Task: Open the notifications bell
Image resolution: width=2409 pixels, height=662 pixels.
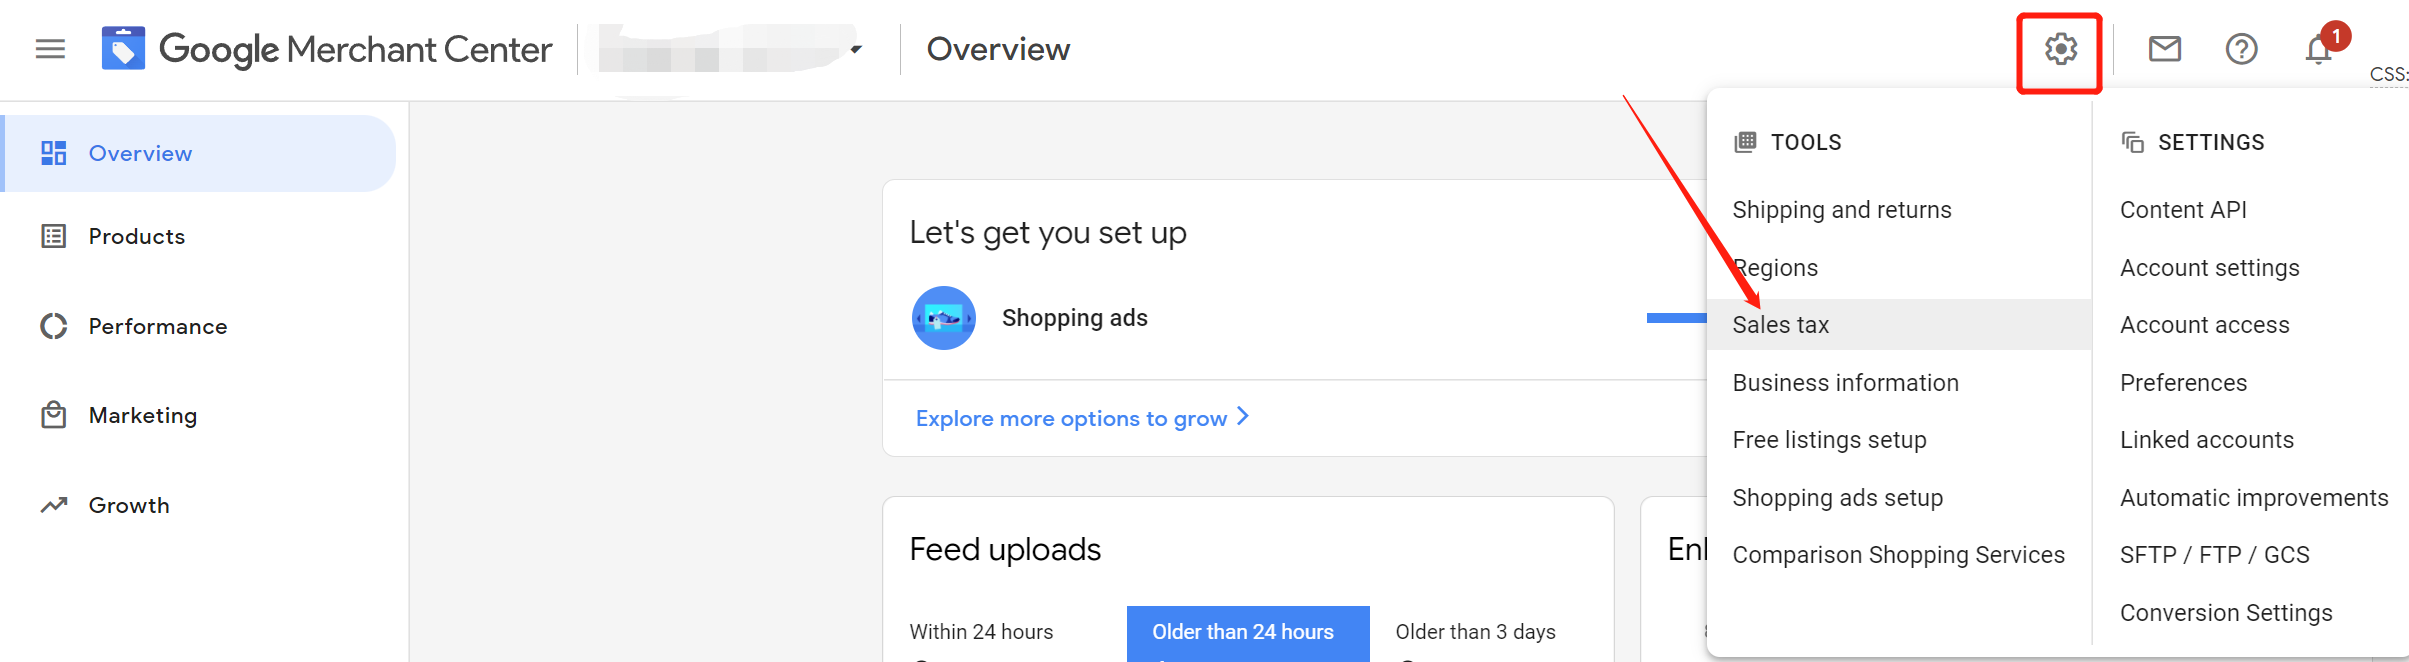Action: (x=2318, y=50)
